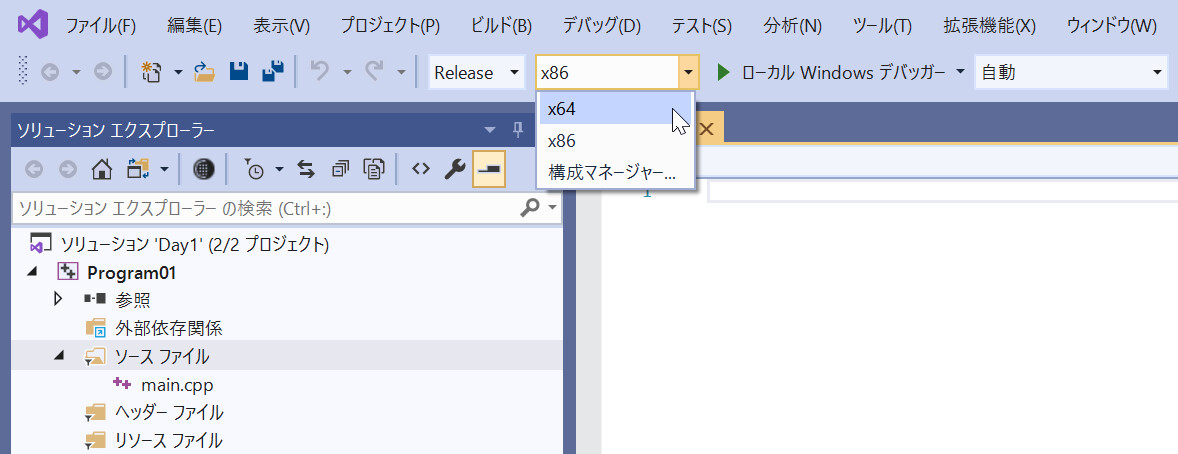Image resolution: width=1178 pixels, height=454 pixels.
Task: Toggle the highlighted Preview Selected Items button
Action: pos(489,169)
